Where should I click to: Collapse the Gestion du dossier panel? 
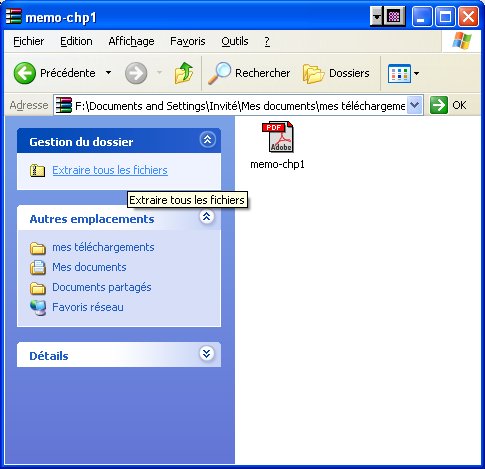pos(207,139)
